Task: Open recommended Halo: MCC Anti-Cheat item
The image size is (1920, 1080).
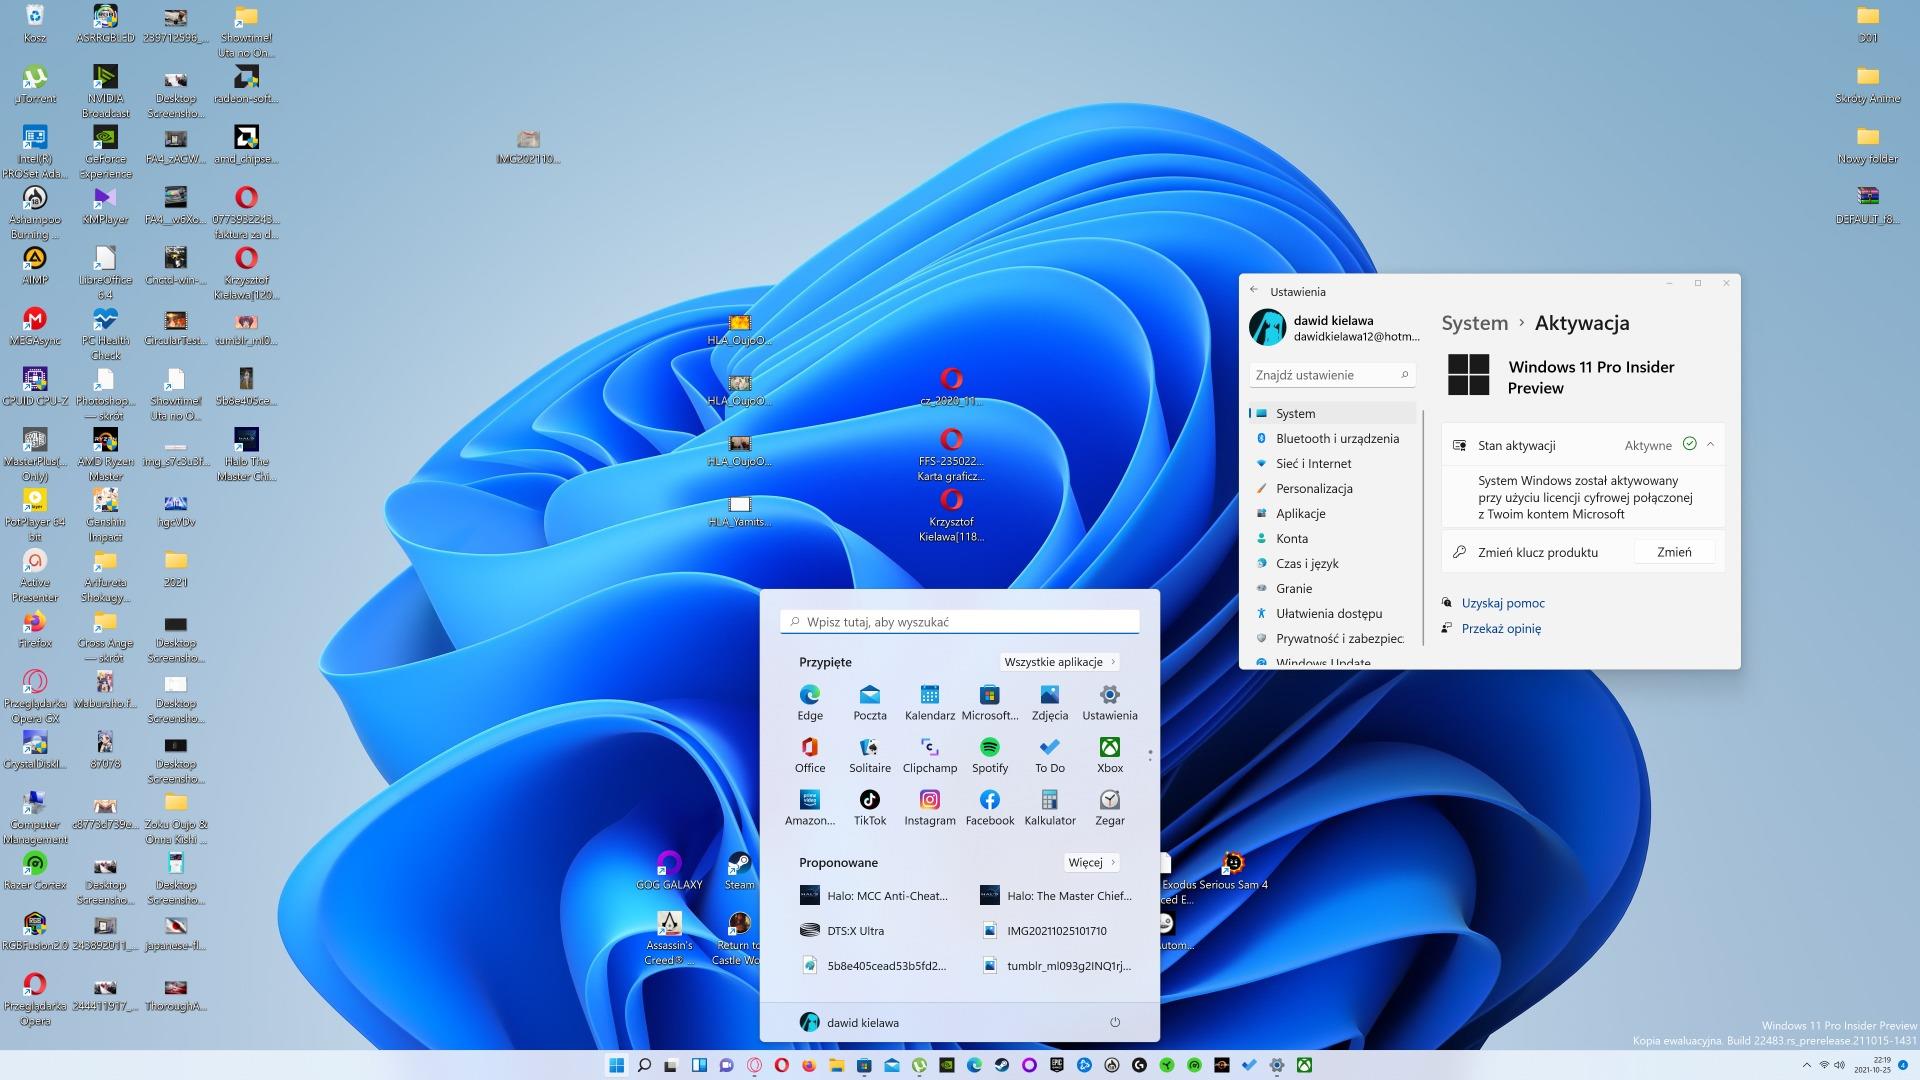Action: [874, 896]
